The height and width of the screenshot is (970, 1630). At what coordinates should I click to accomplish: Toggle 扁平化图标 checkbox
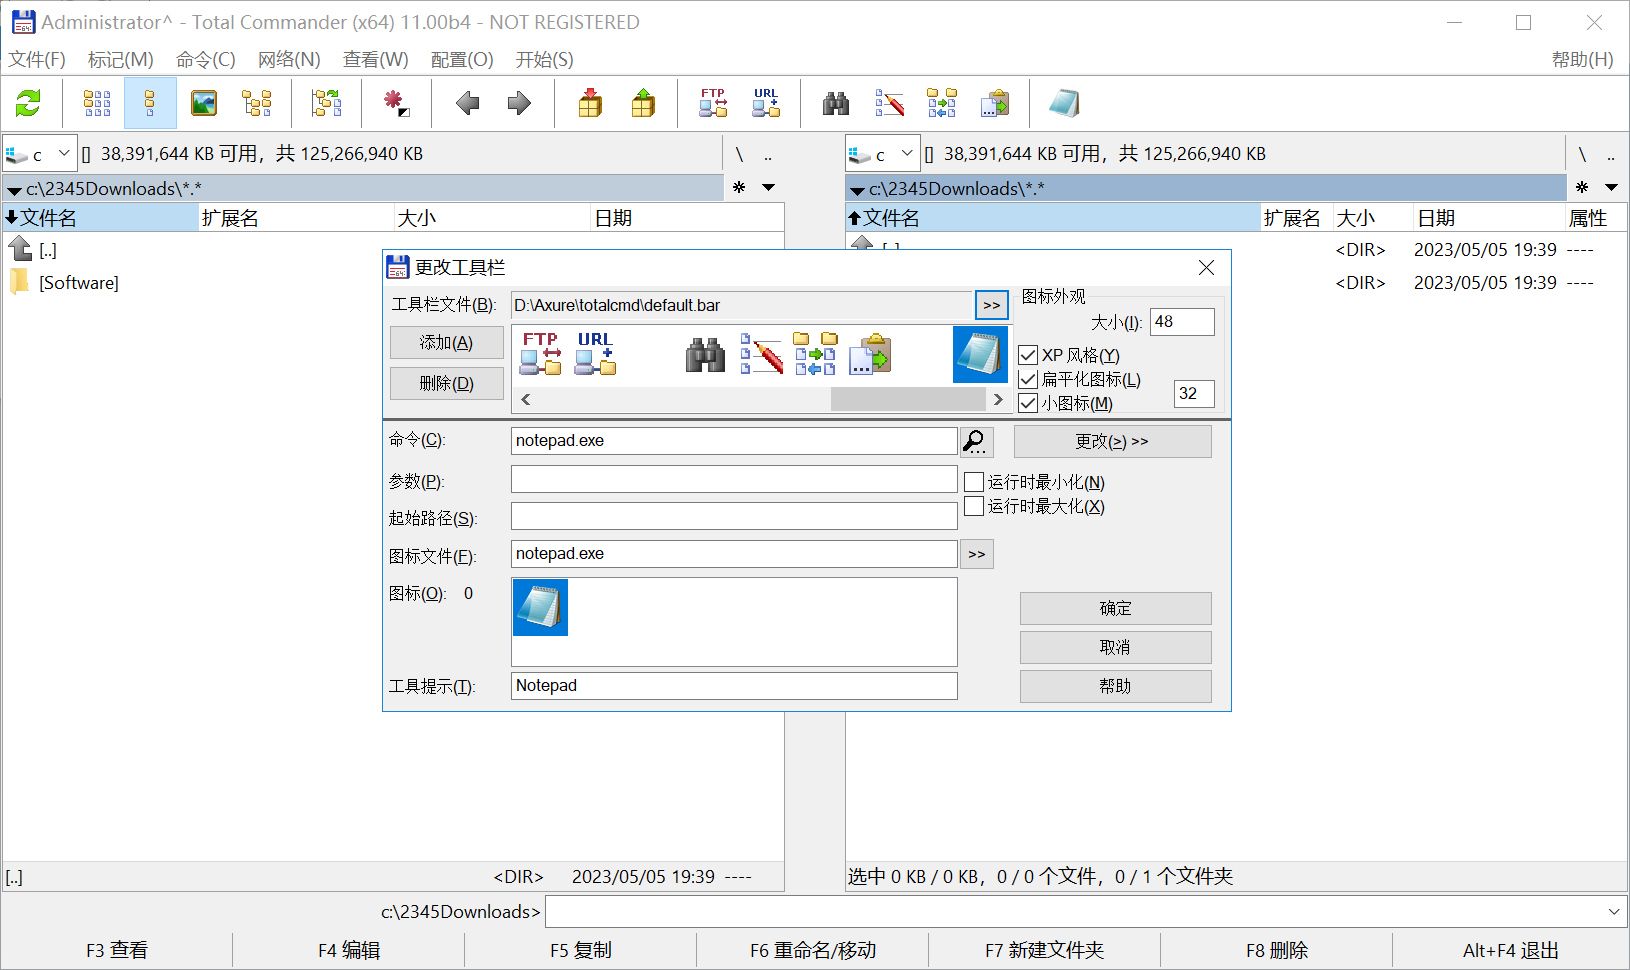click(1028, 379)
